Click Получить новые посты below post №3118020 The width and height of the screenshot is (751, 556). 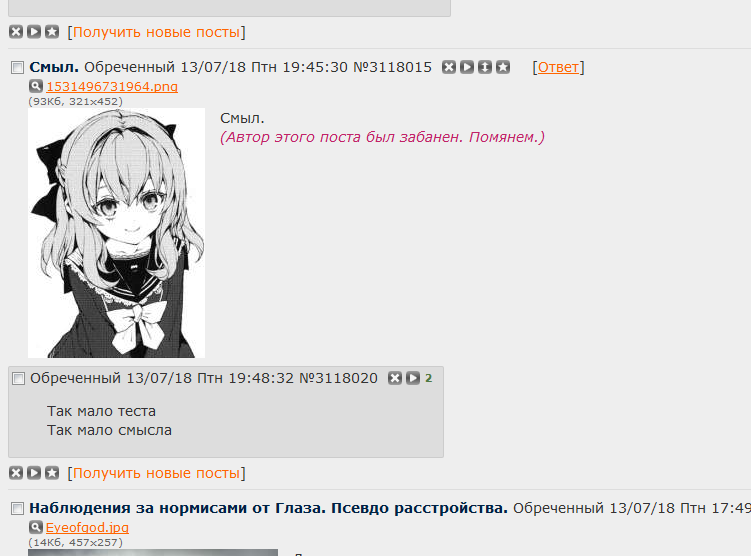pos(156,473)
